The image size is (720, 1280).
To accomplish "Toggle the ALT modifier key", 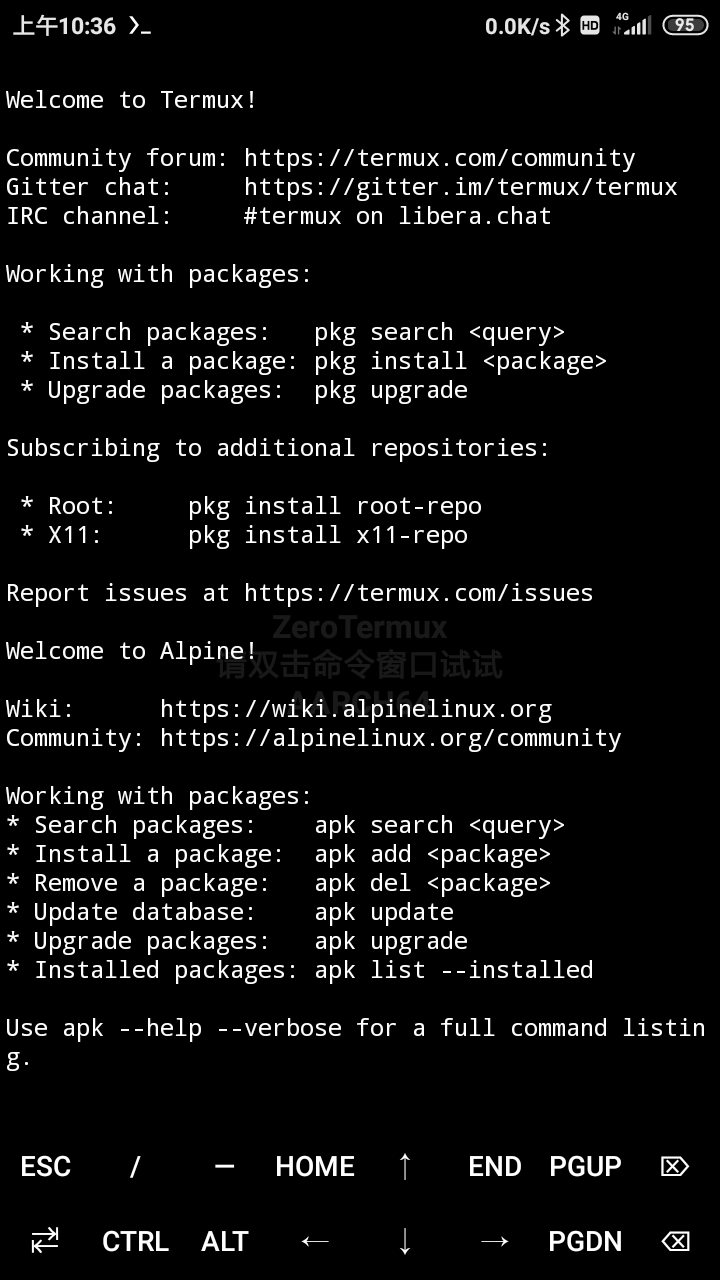I will (x=225, y=1242).
